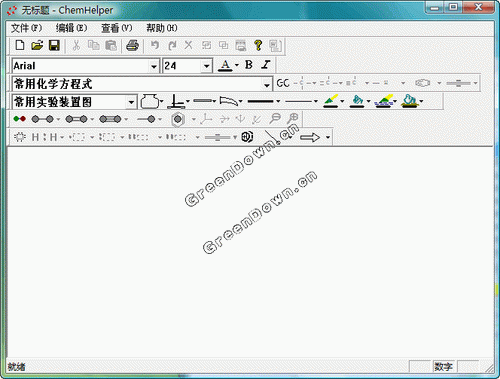Viewport: 500px width, 379px height.
Task: Select the triple bond between atoms tool
Action: (110, 119)
